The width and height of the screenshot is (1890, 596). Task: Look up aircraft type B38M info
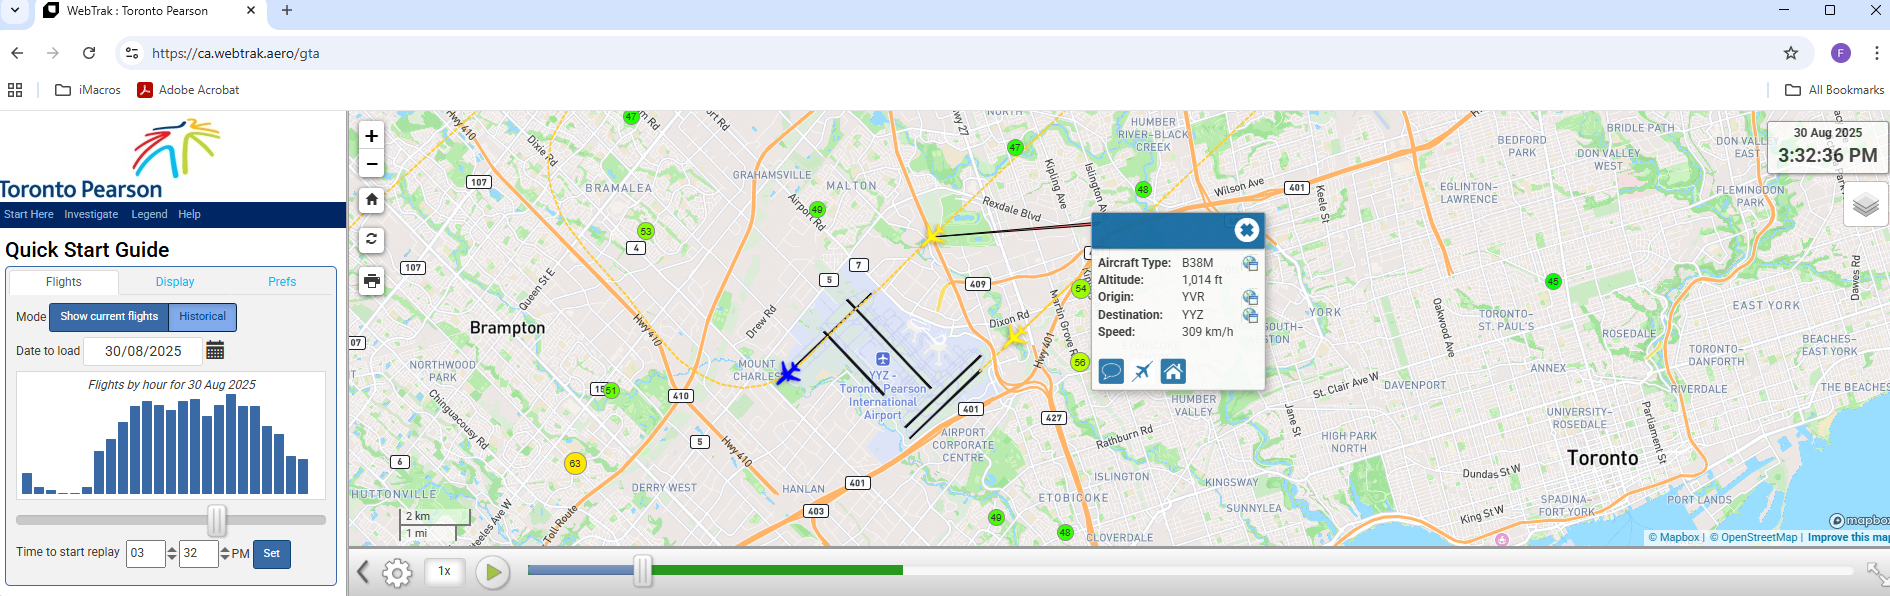1250,264
